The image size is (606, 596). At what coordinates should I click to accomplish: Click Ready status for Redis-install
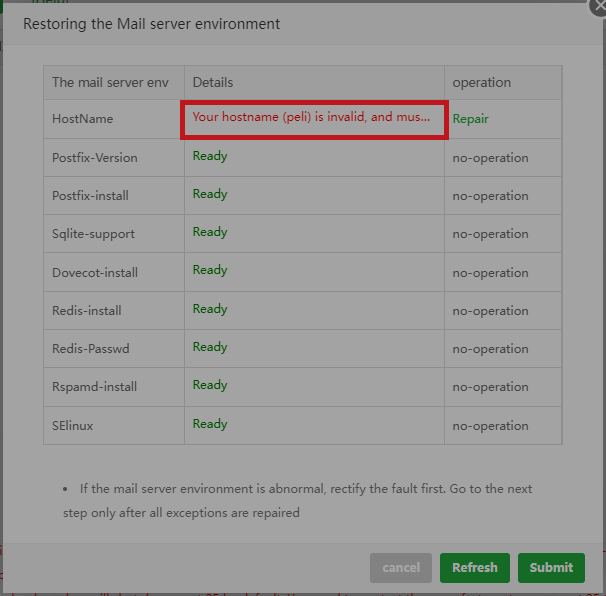click(210, 309)
